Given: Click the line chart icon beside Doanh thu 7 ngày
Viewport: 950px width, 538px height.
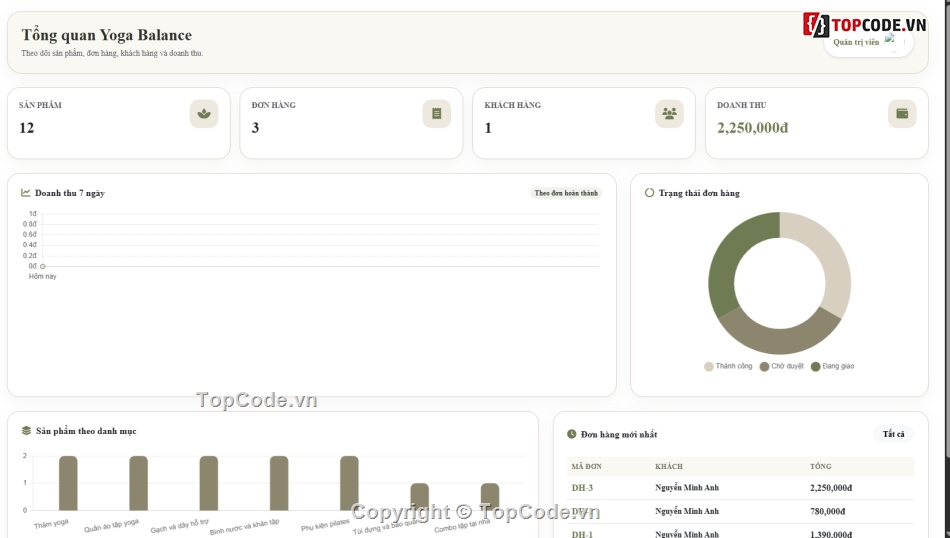Looking at the screenshot, I should [x=25, y=193].
